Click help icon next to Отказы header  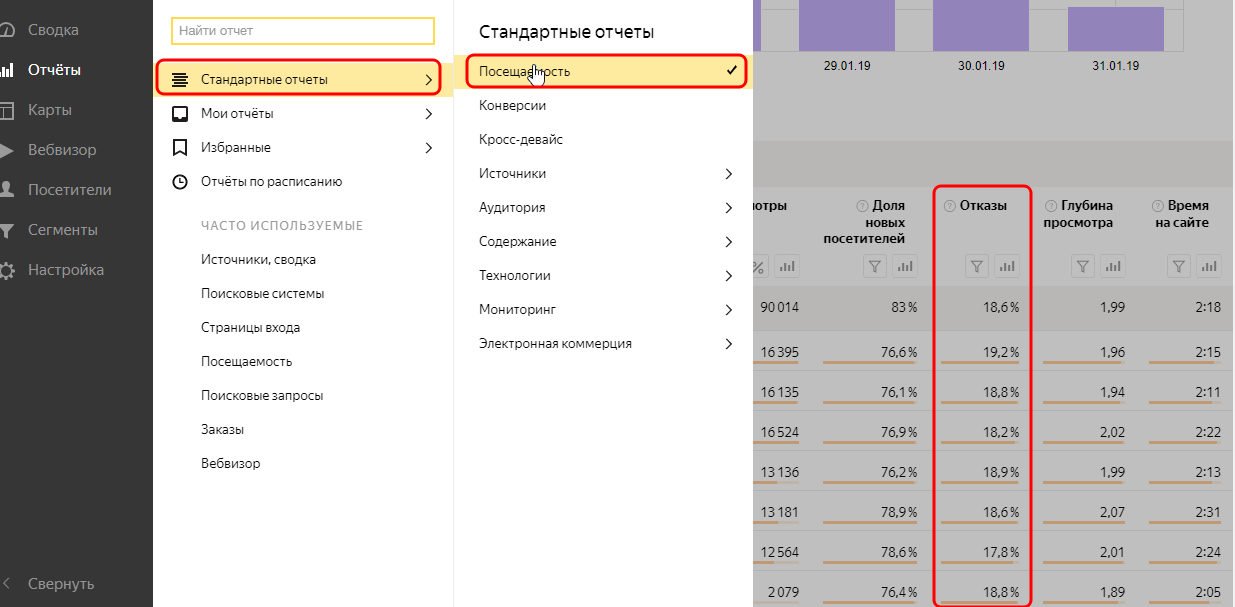point(949,206)
